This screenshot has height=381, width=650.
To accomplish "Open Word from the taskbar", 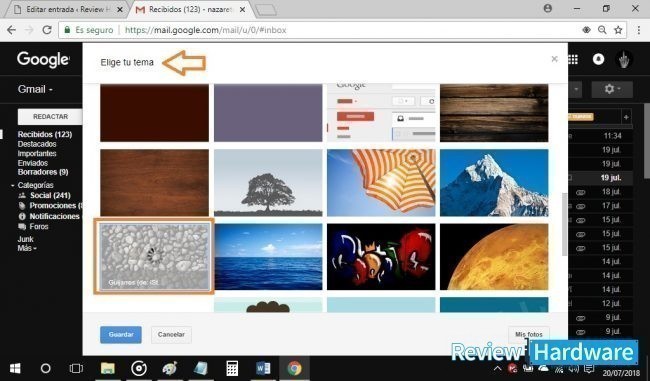I will (x=263, y=368).
